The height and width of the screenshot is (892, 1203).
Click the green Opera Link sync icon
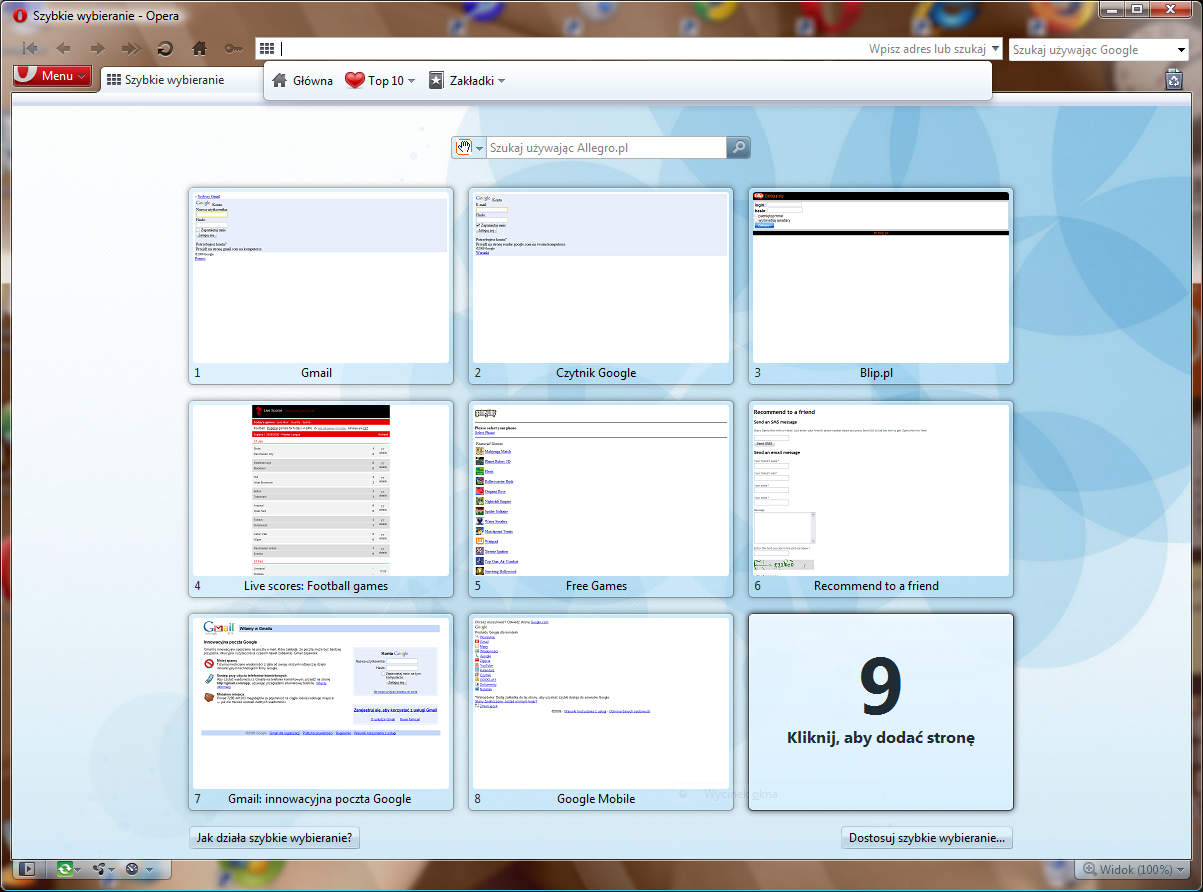point(64,869)
